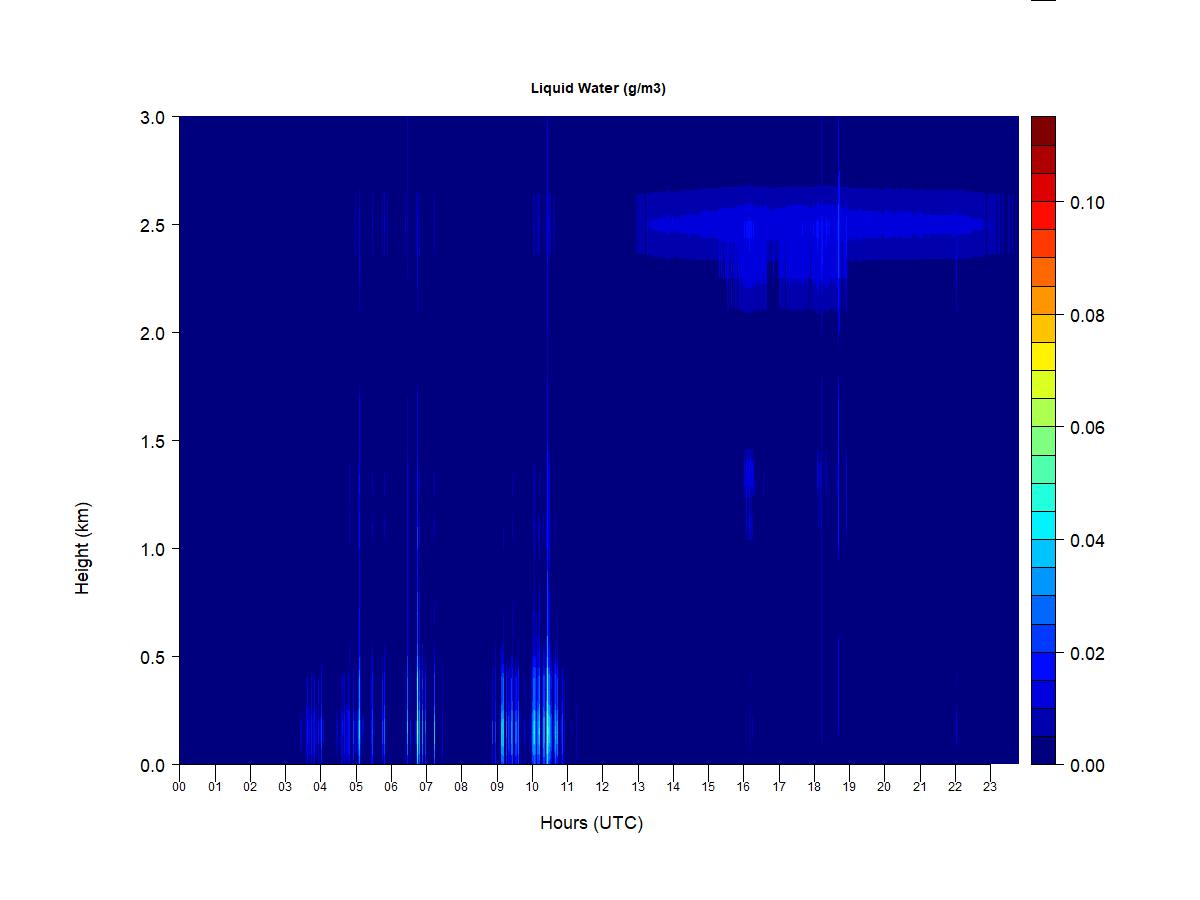Viewport: 1200px width, 900px height.
Task: Click the Liquid Water (g/m3) chart title
Action: pyautogui.click(x=598, y=88)
